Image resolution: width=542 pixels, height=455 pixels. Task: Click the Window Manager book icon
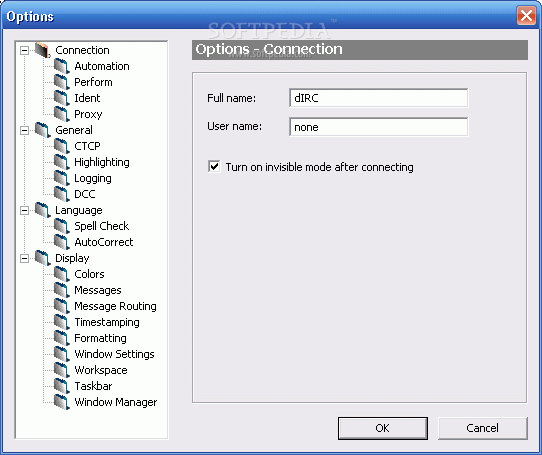(x=62, y=402)
